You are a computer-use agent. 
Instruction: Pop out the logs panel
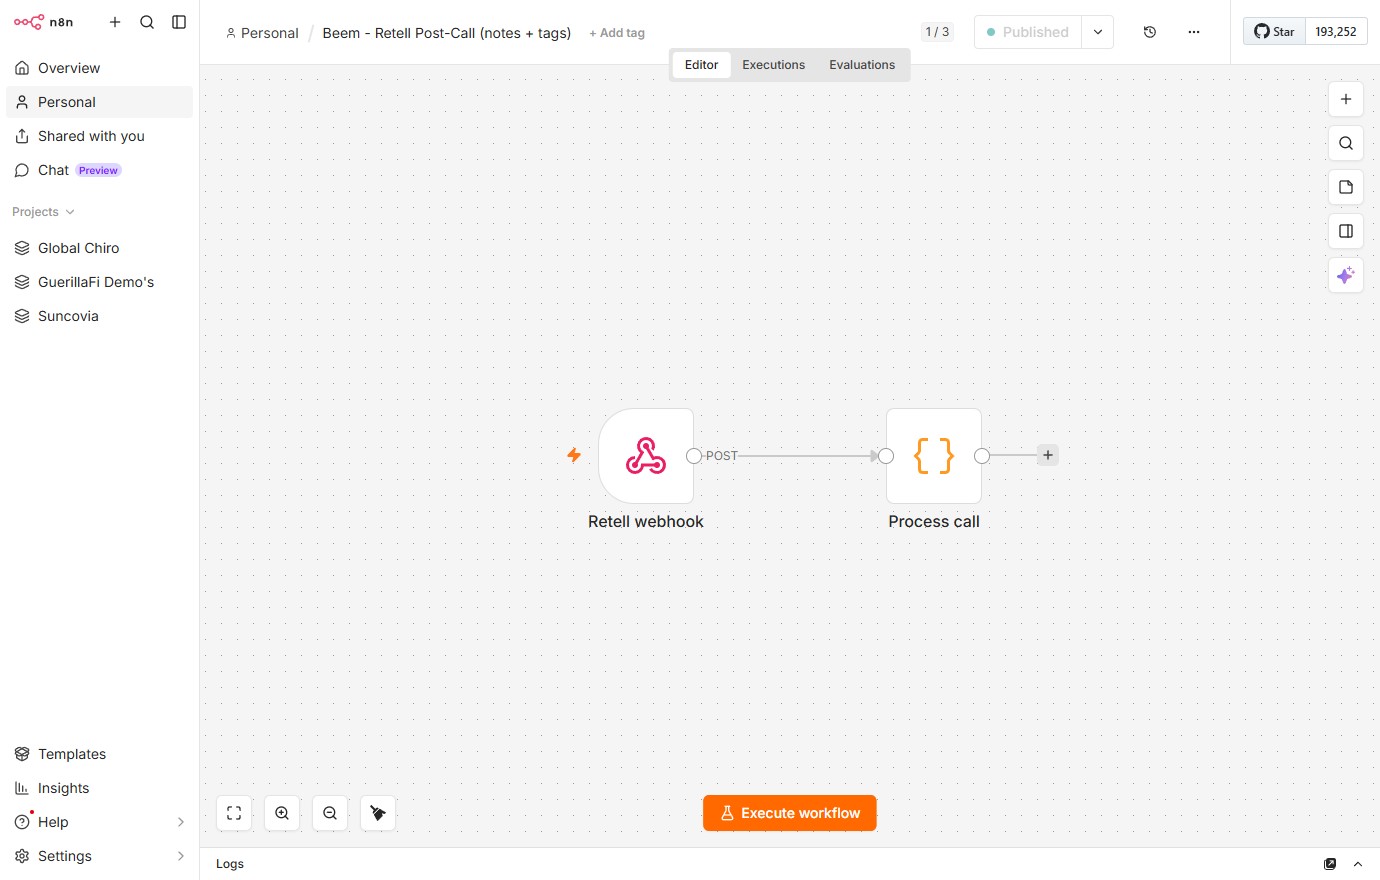pyautogui.click(x=1330, y=864)
